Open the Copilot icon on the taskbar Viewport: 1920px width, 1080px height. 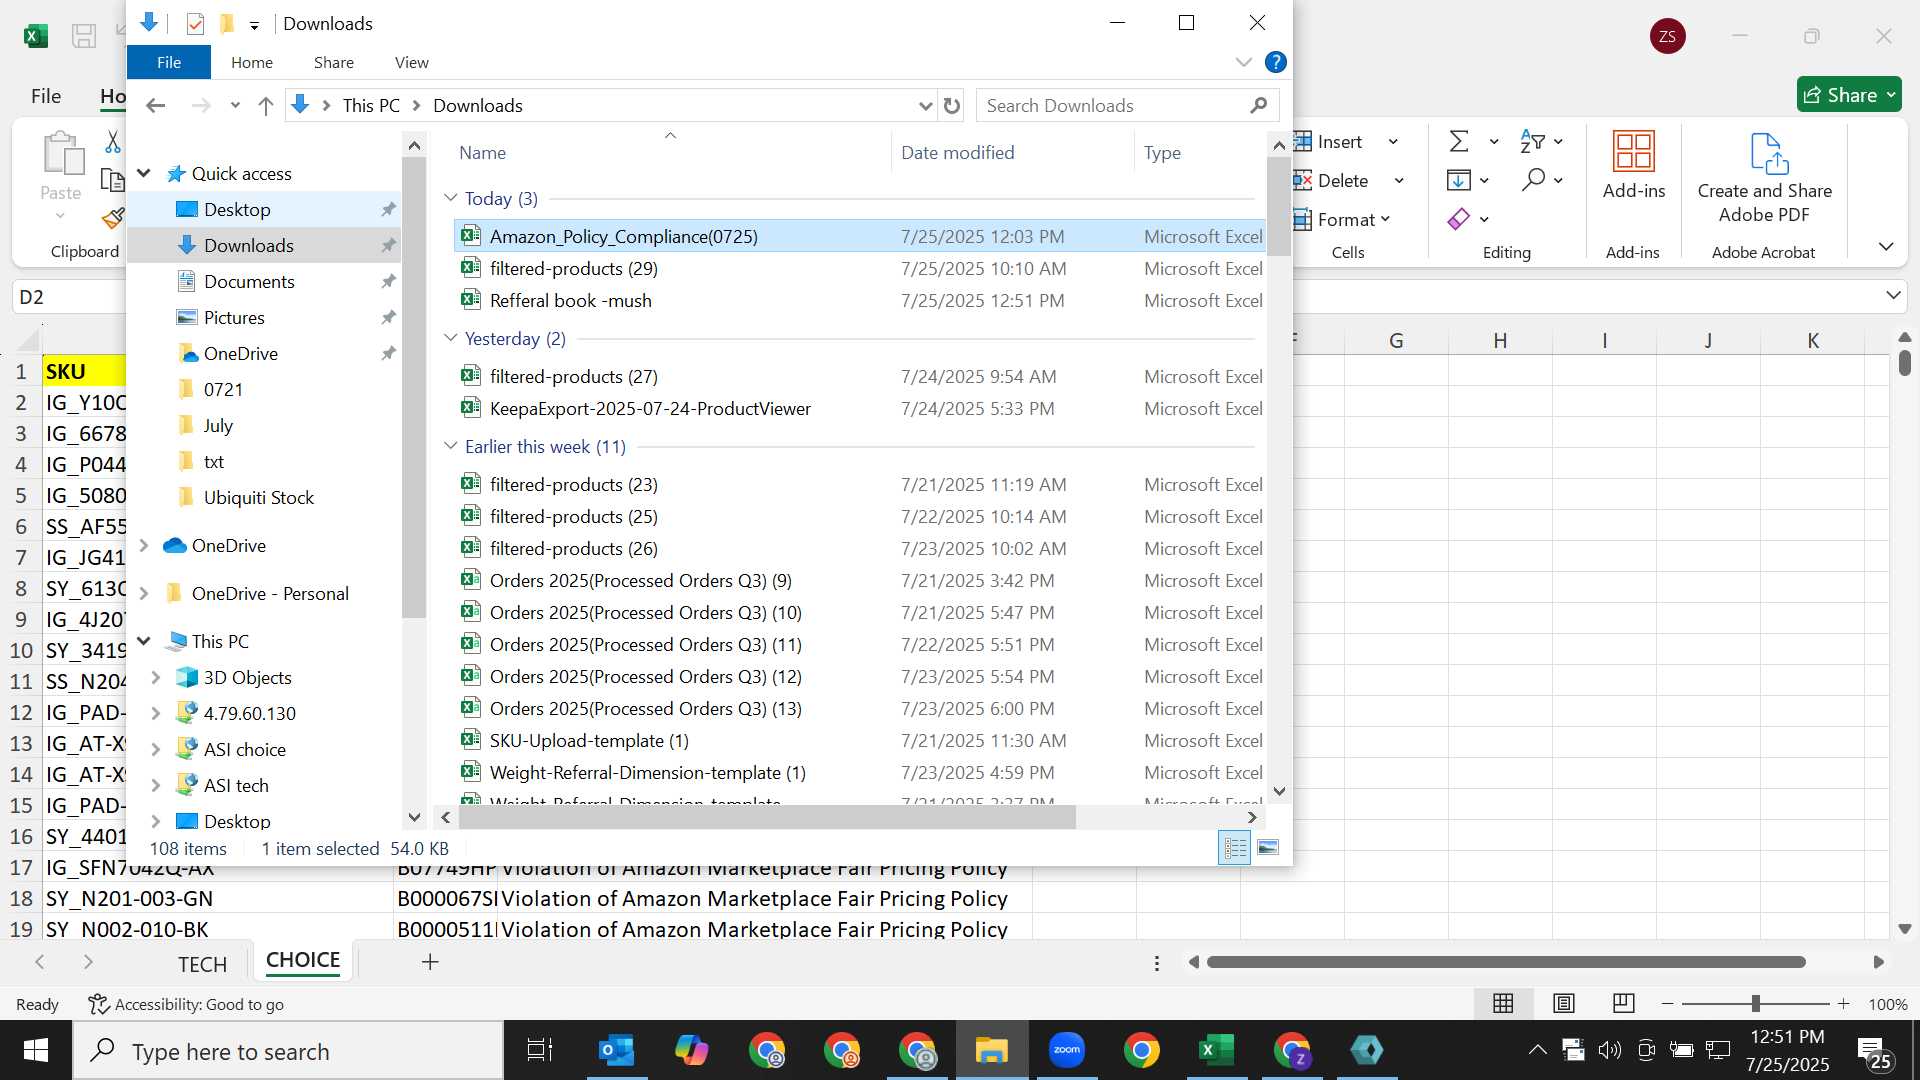(691, 1051)
